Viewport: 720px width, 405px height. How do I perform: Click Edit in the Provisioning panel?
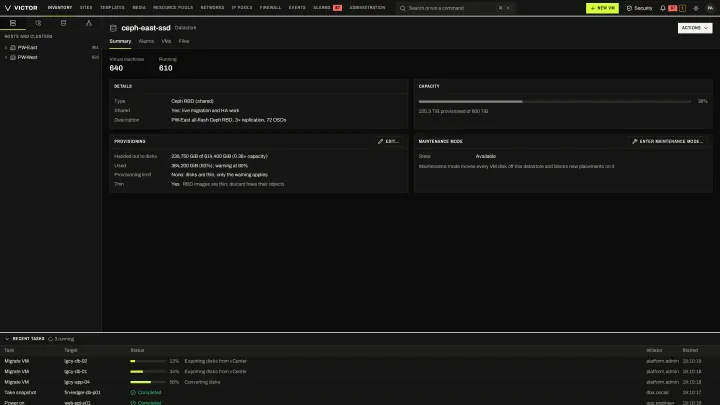[388, 141]
